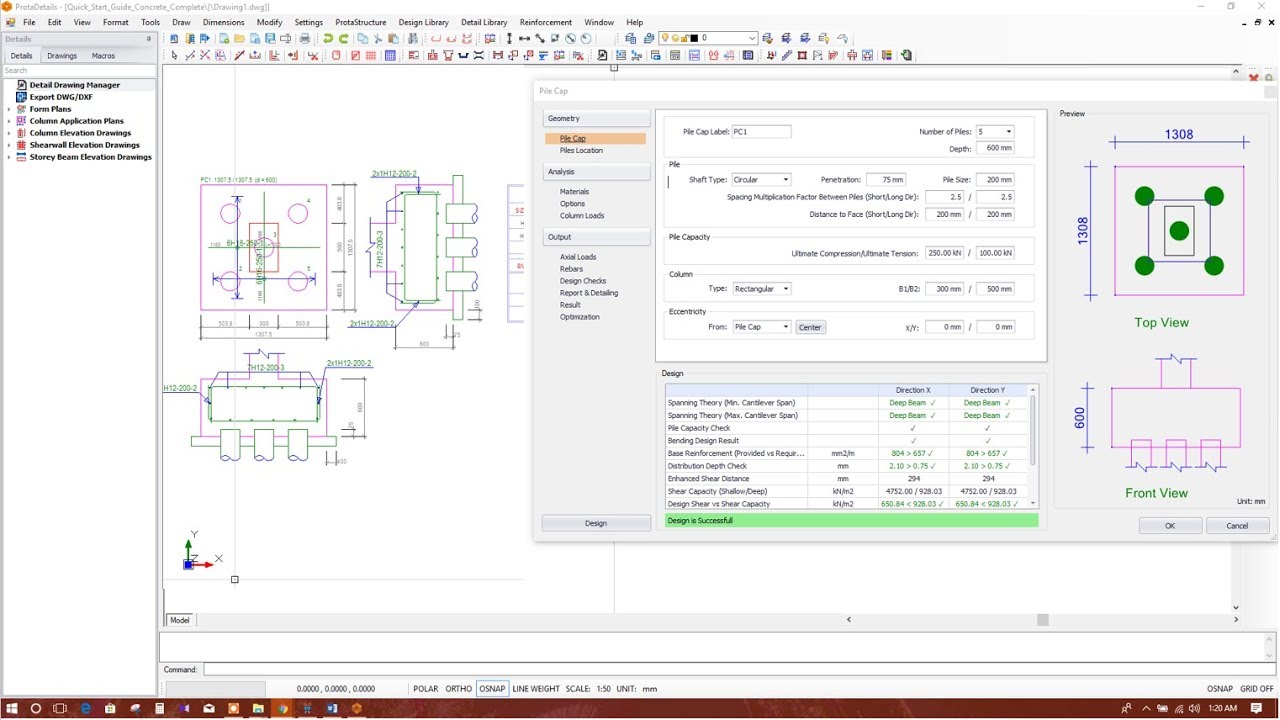
Task: Click the Redo icon next to Undo
Action: click(342, 39)
